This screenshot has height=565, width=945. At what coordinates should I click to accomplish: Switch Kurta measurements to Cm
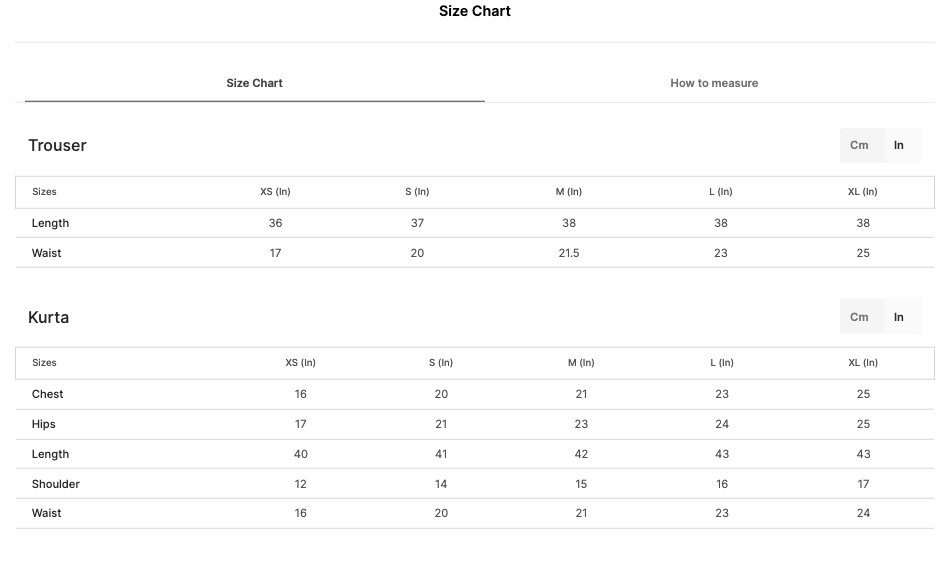pos(859,317)
